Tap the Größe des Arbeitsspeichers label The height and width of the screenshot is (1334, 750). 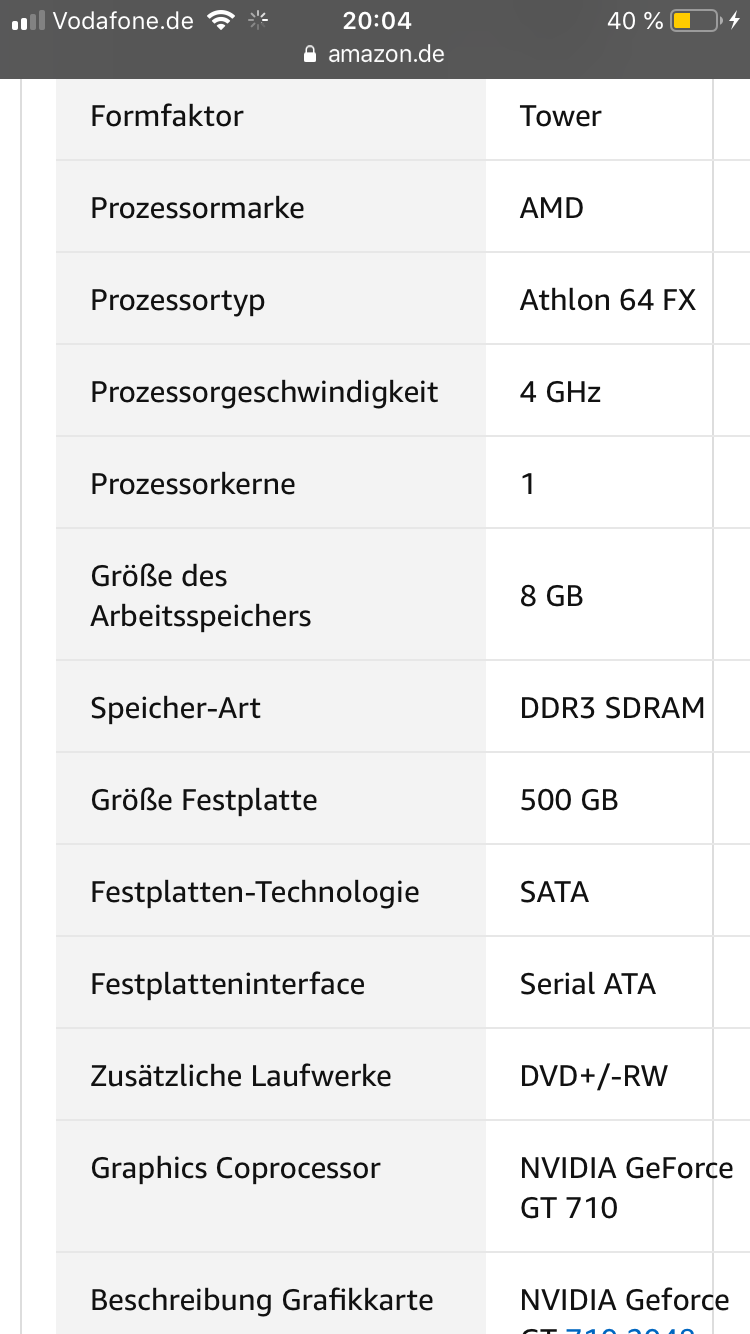(x=200, y=596)
